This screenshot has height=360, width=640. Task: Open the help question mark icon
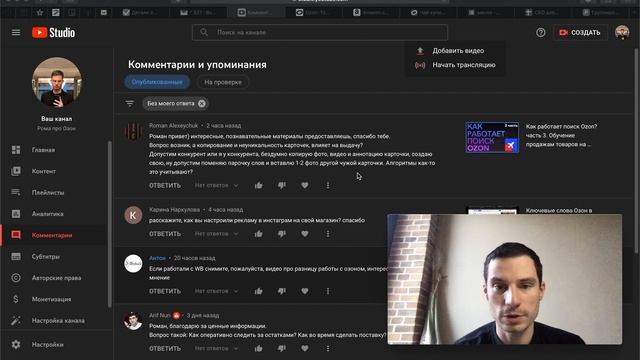tap(540, 33)
